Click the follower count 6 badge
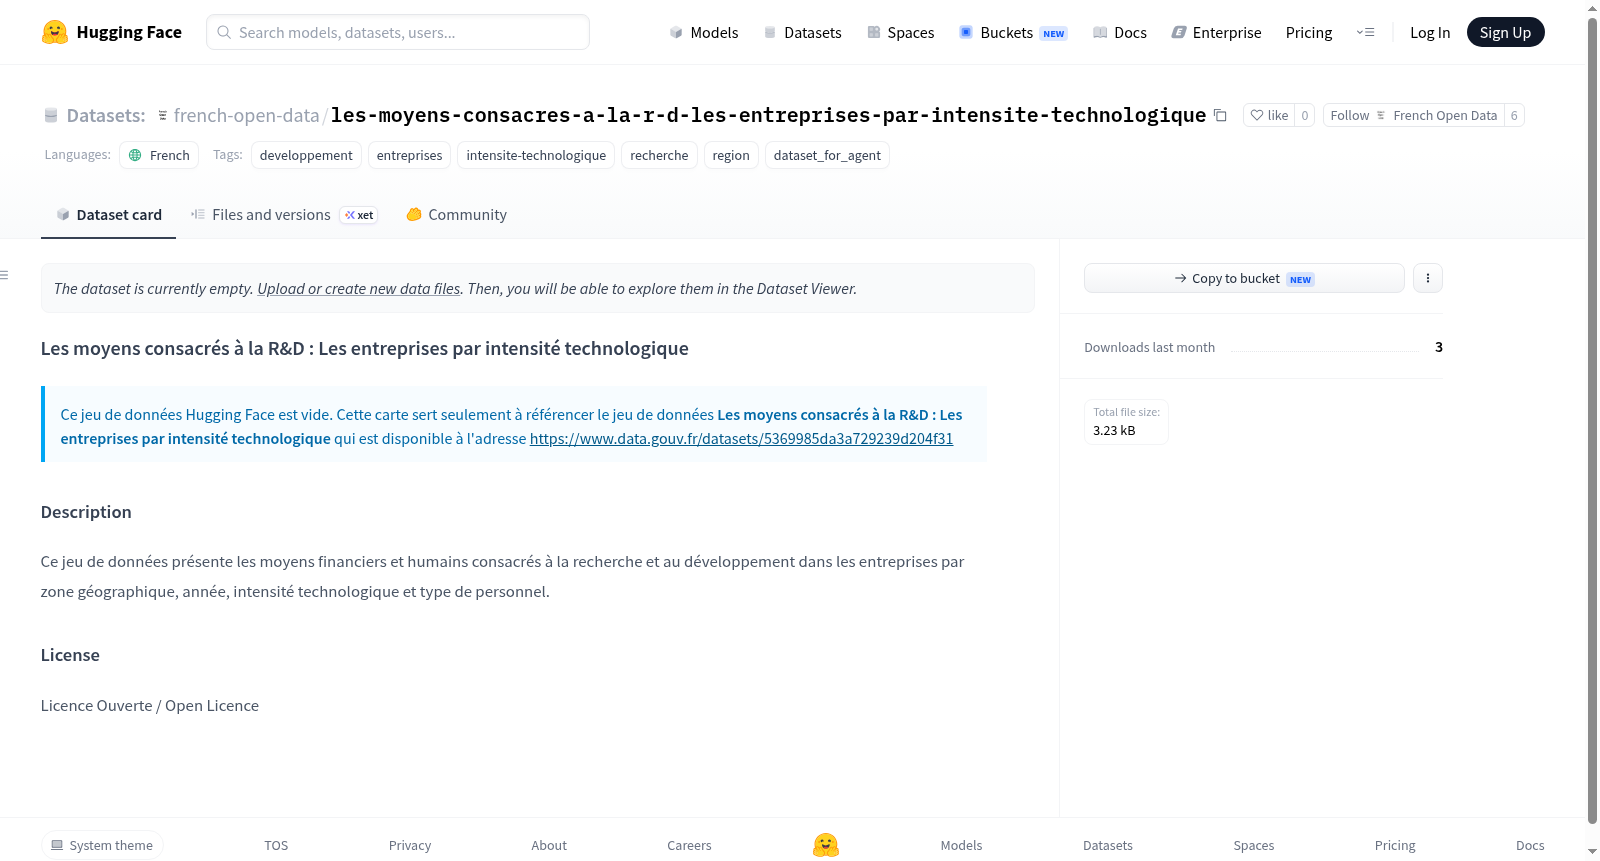The width and height of the screenshot is (1600, 861). (1514, 115)
